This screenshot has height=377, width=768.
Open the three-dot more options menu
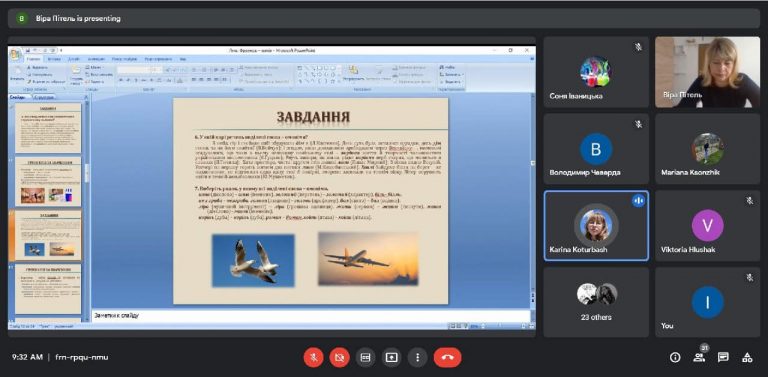point(417,357)
